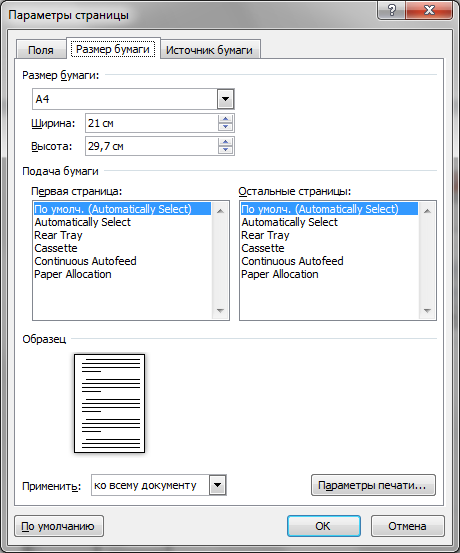Select По умолч. in Остальные страницы list

pyautogui.click(x=329, y=209)
